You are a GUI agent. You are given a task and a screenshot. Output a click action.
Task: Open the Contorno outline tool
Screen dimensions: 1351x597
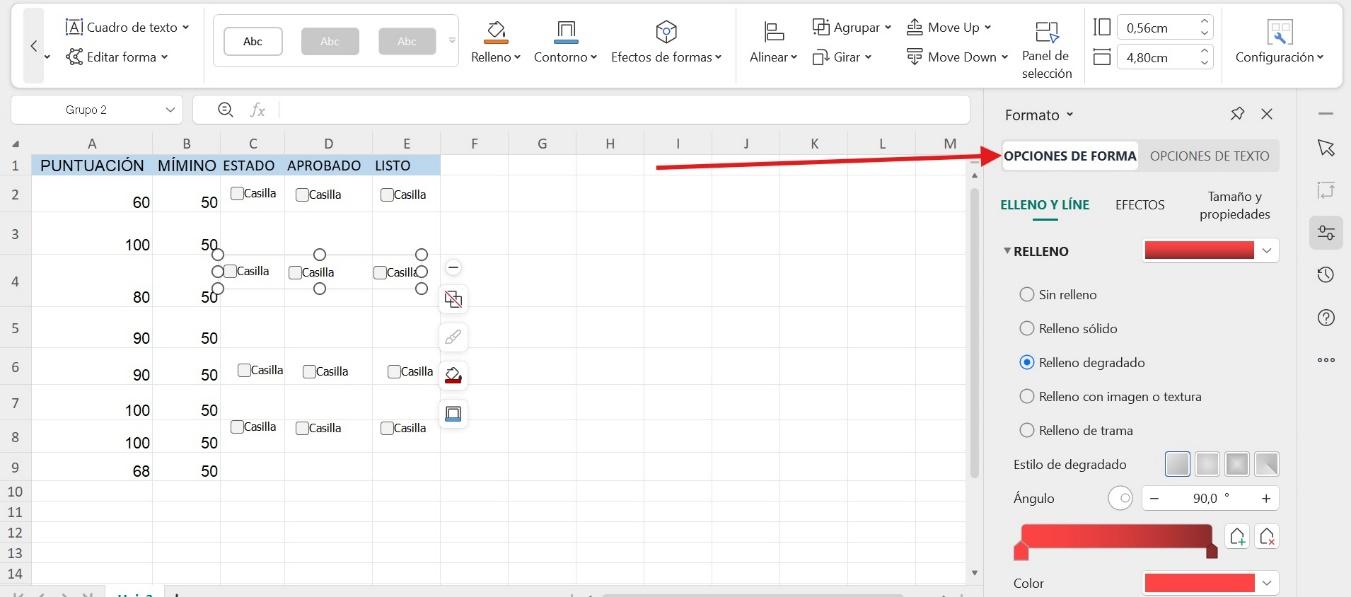tap(565, 43)
